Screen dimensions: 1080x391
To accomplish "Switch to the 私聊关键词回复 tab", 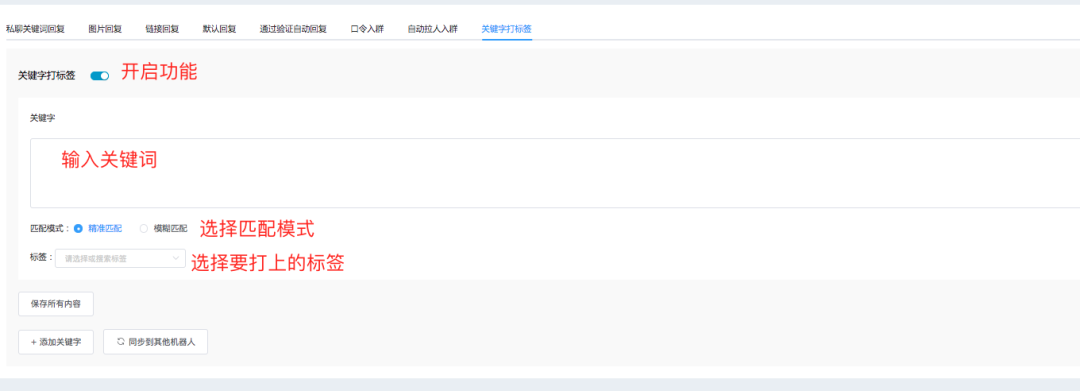I will click(35, 29).
